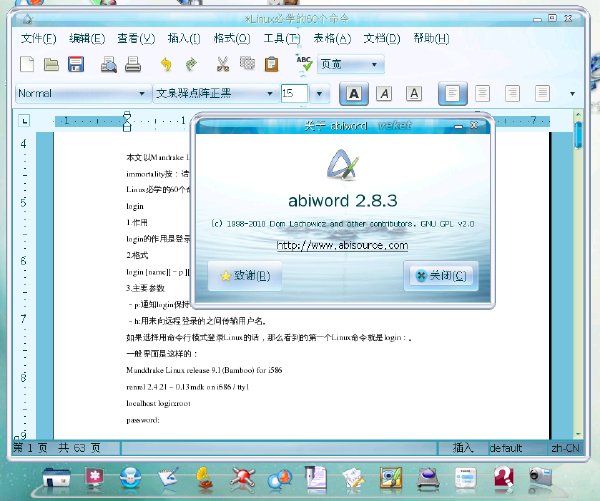Expand the Normal paragraph style dropdown

[x=142, y=93]
